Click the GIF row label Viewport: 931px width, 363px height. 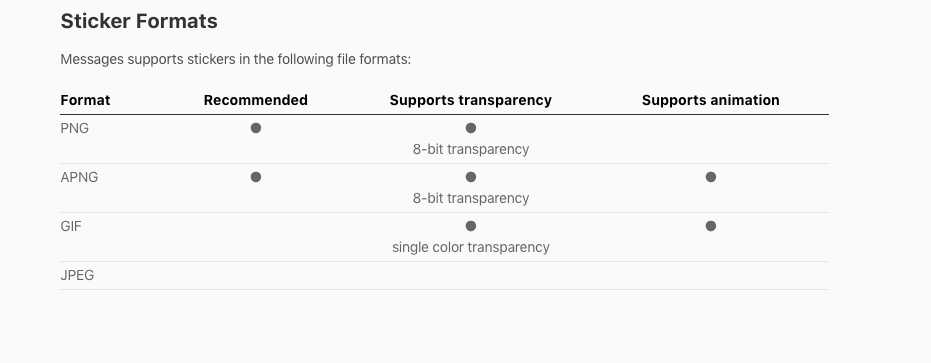tap(71, 226)
